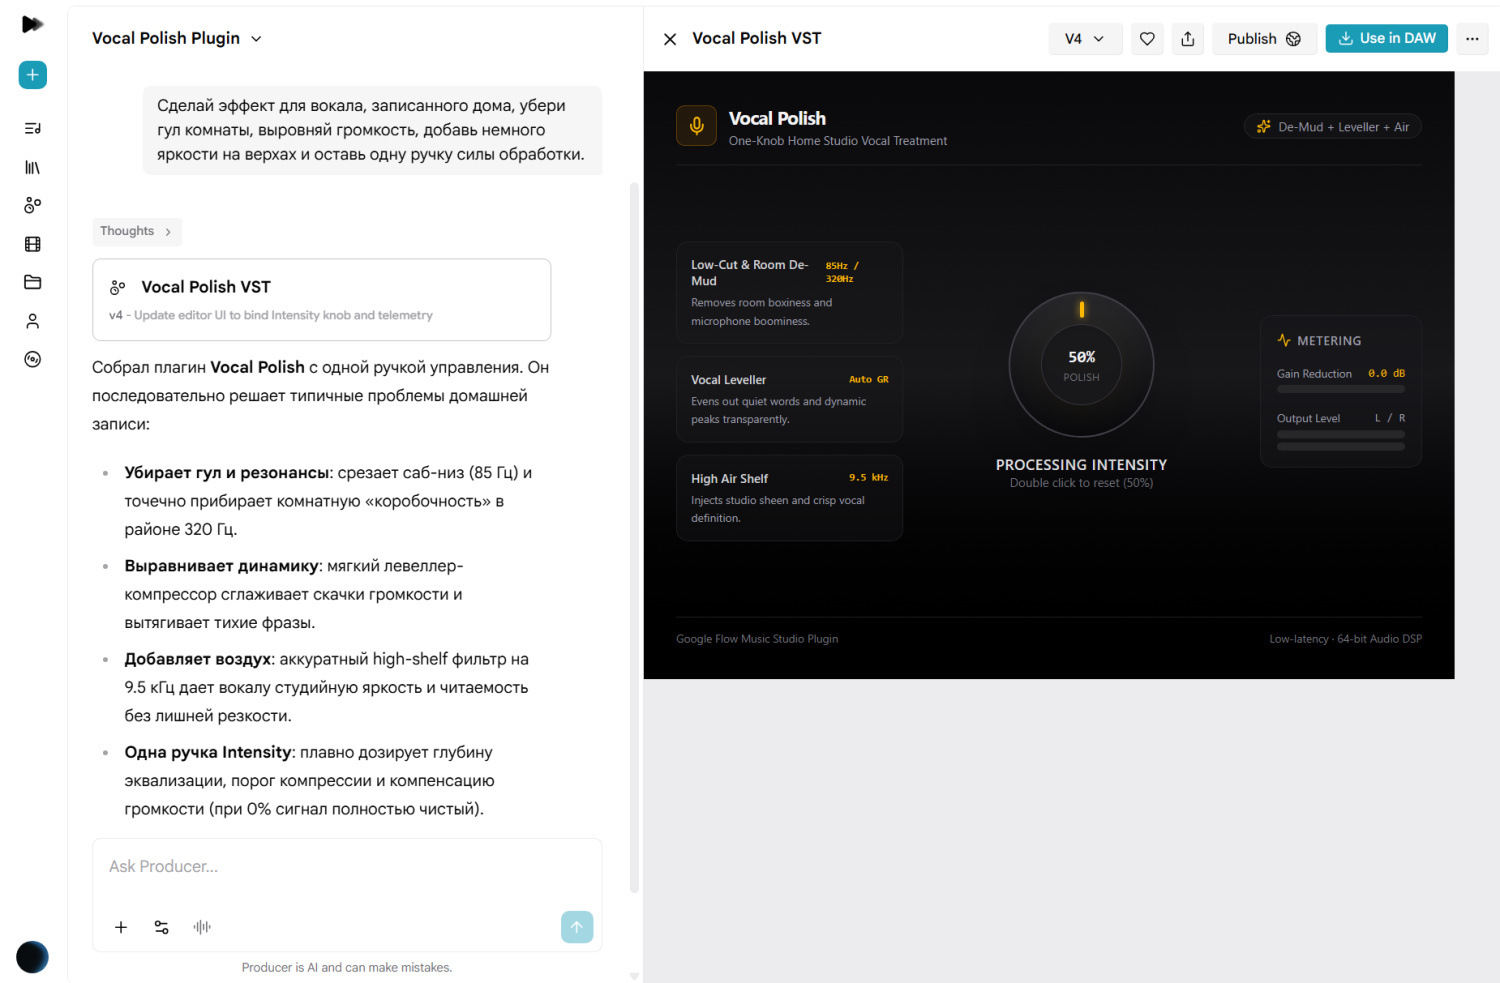This screenshot has height=983, width=1500.
Task: Click the 'Producer is AI and can make mistakes' notice
Action: [347, 968]
